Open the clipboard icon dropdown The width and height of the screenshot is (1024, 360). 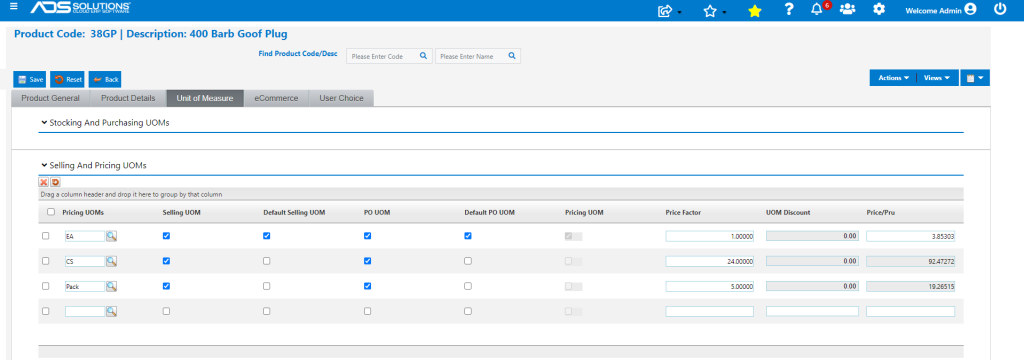click(975, 78)
